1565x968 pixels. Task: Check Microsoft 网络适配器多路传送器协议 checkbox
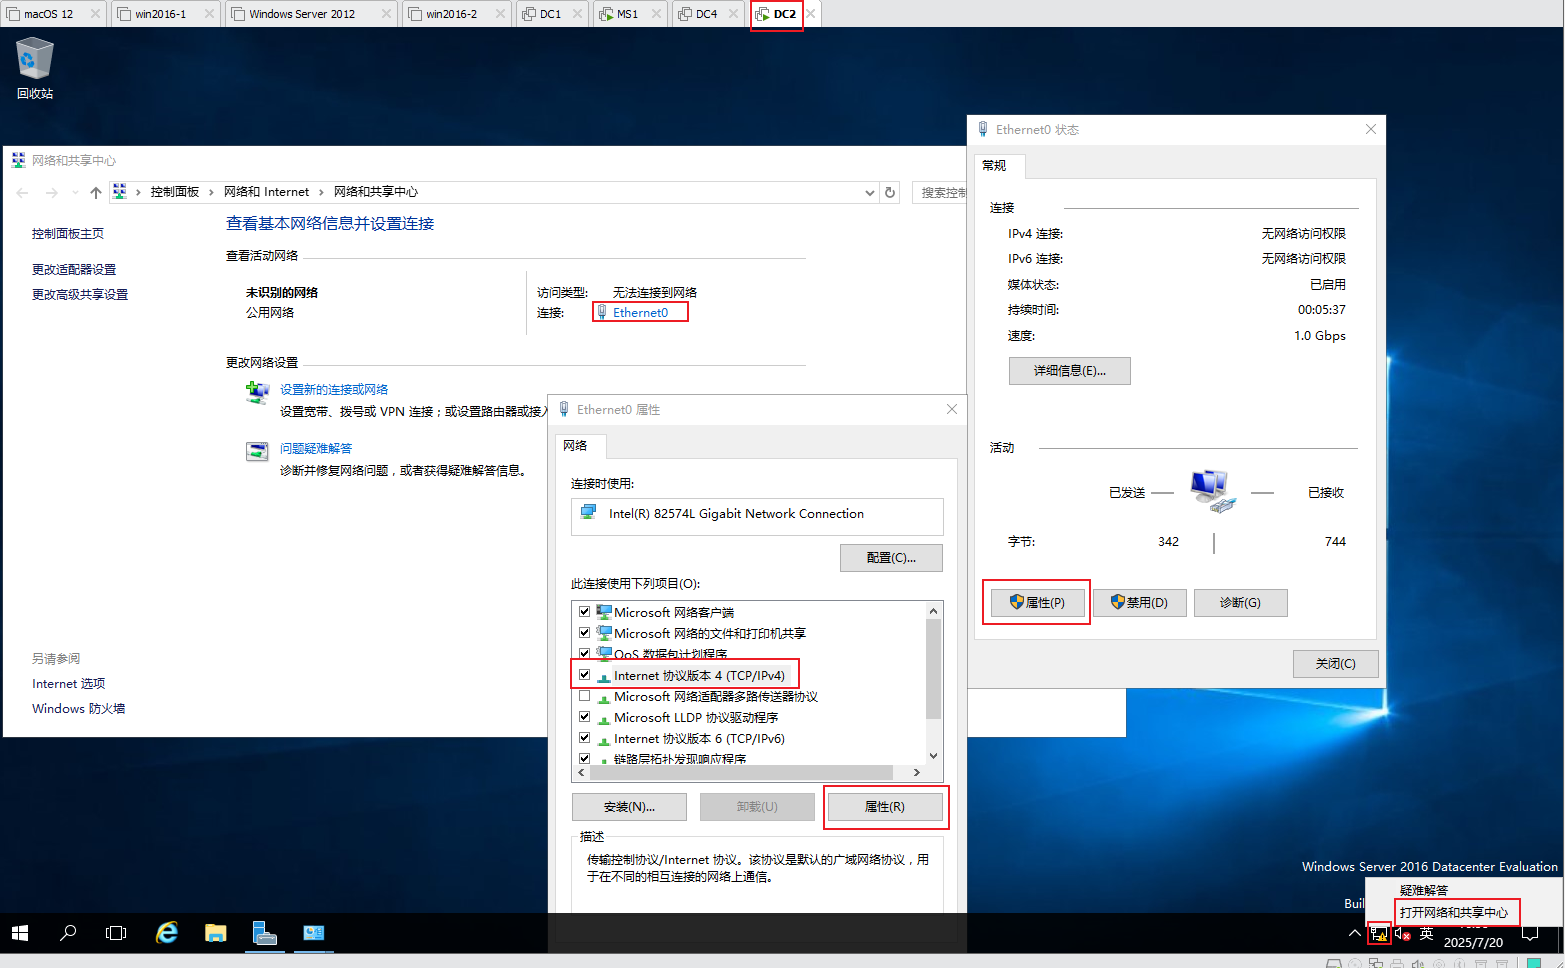tap(585, 696)
